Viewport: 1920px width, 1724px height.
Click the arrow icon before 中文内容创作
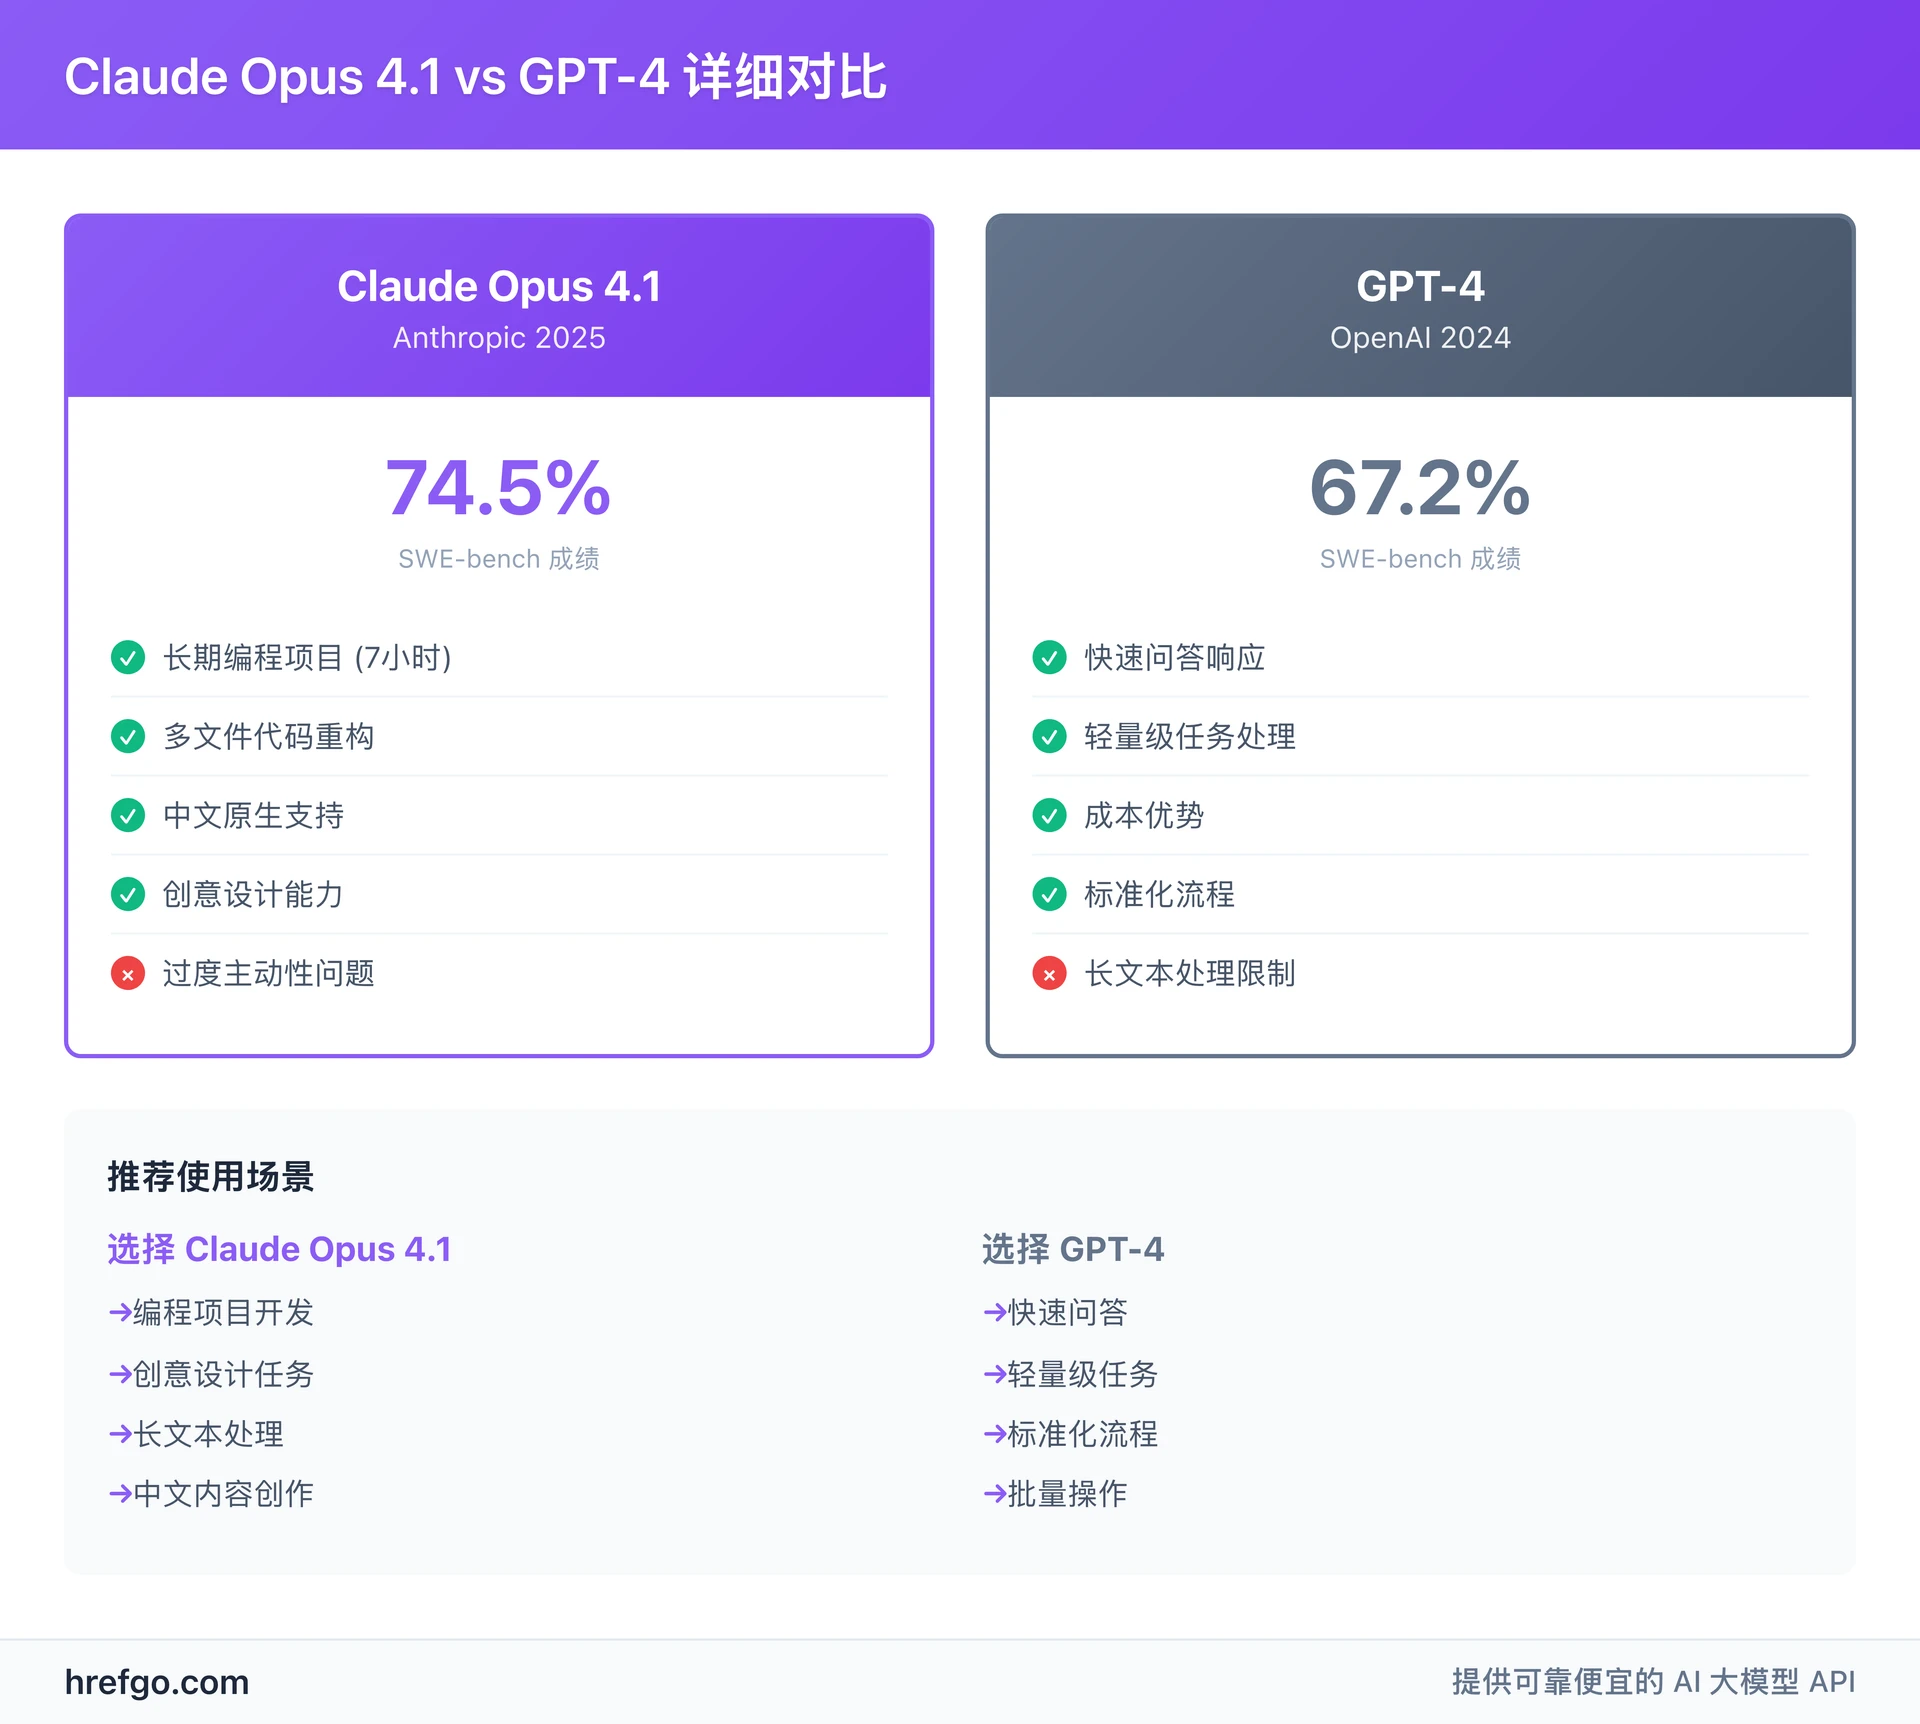pyautogui.click(x=120, y=1494)
